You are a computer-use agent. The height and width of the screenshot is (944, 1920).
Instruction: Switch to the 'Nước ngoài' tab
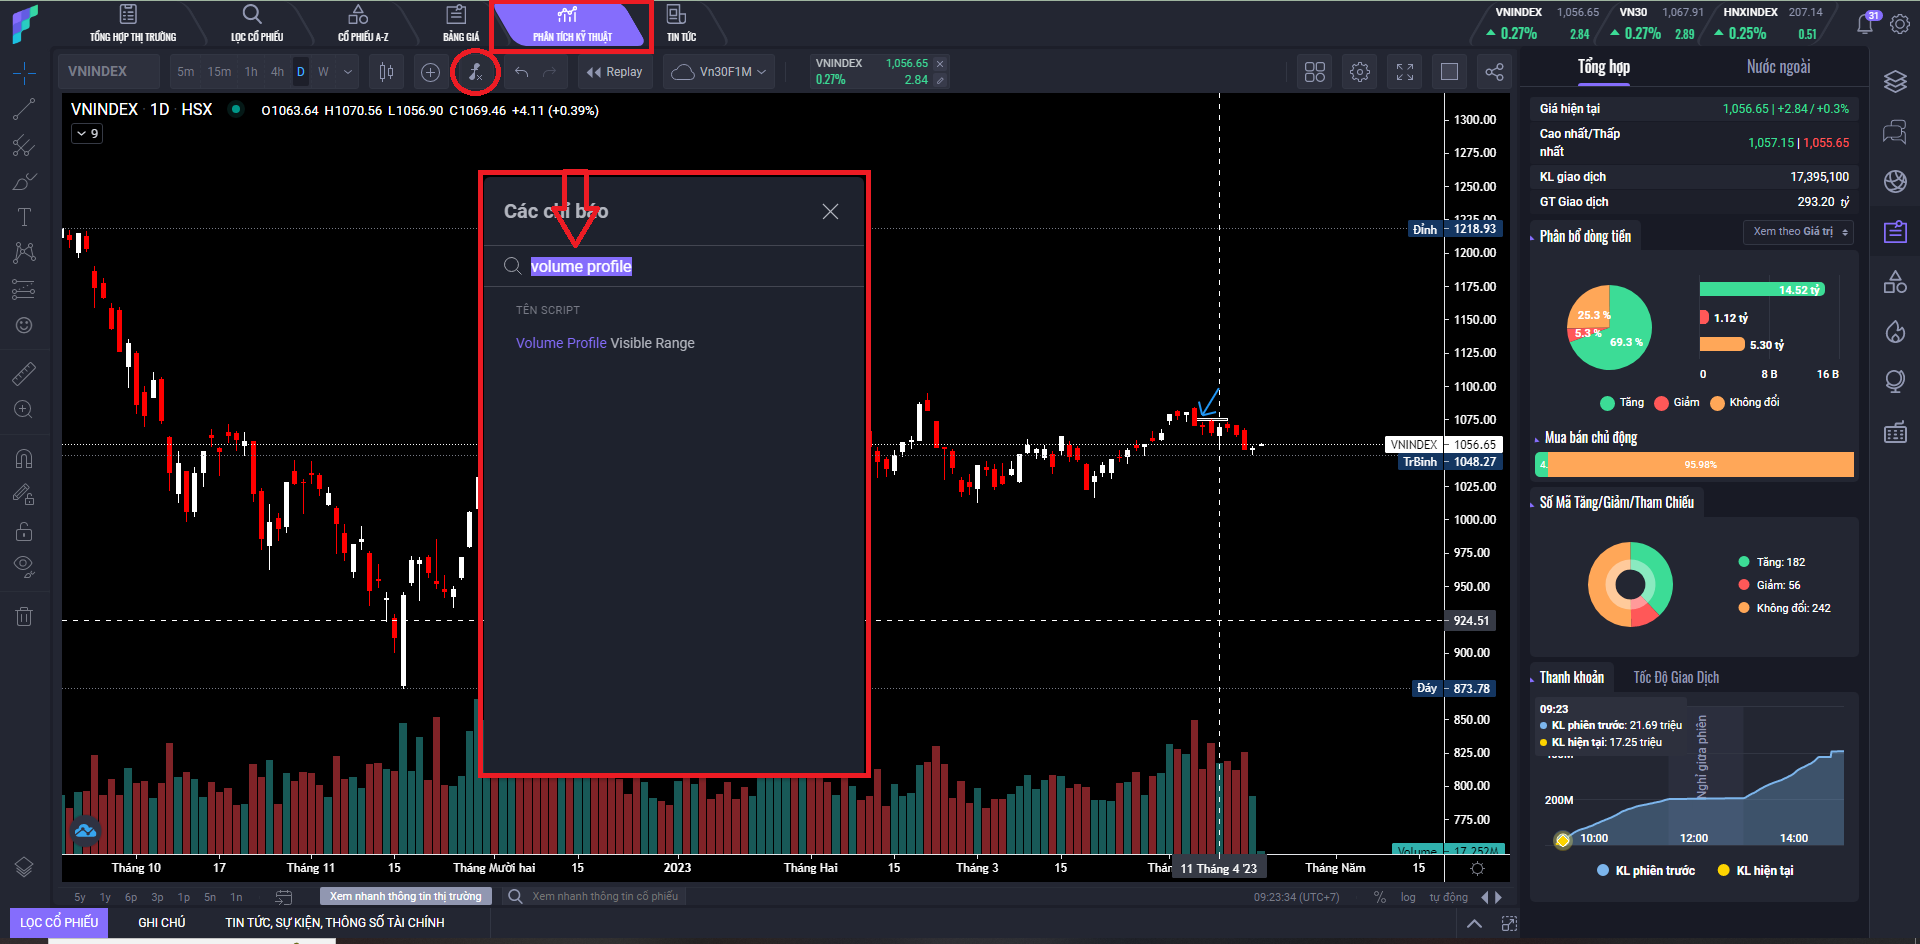tap(1778, 67)
